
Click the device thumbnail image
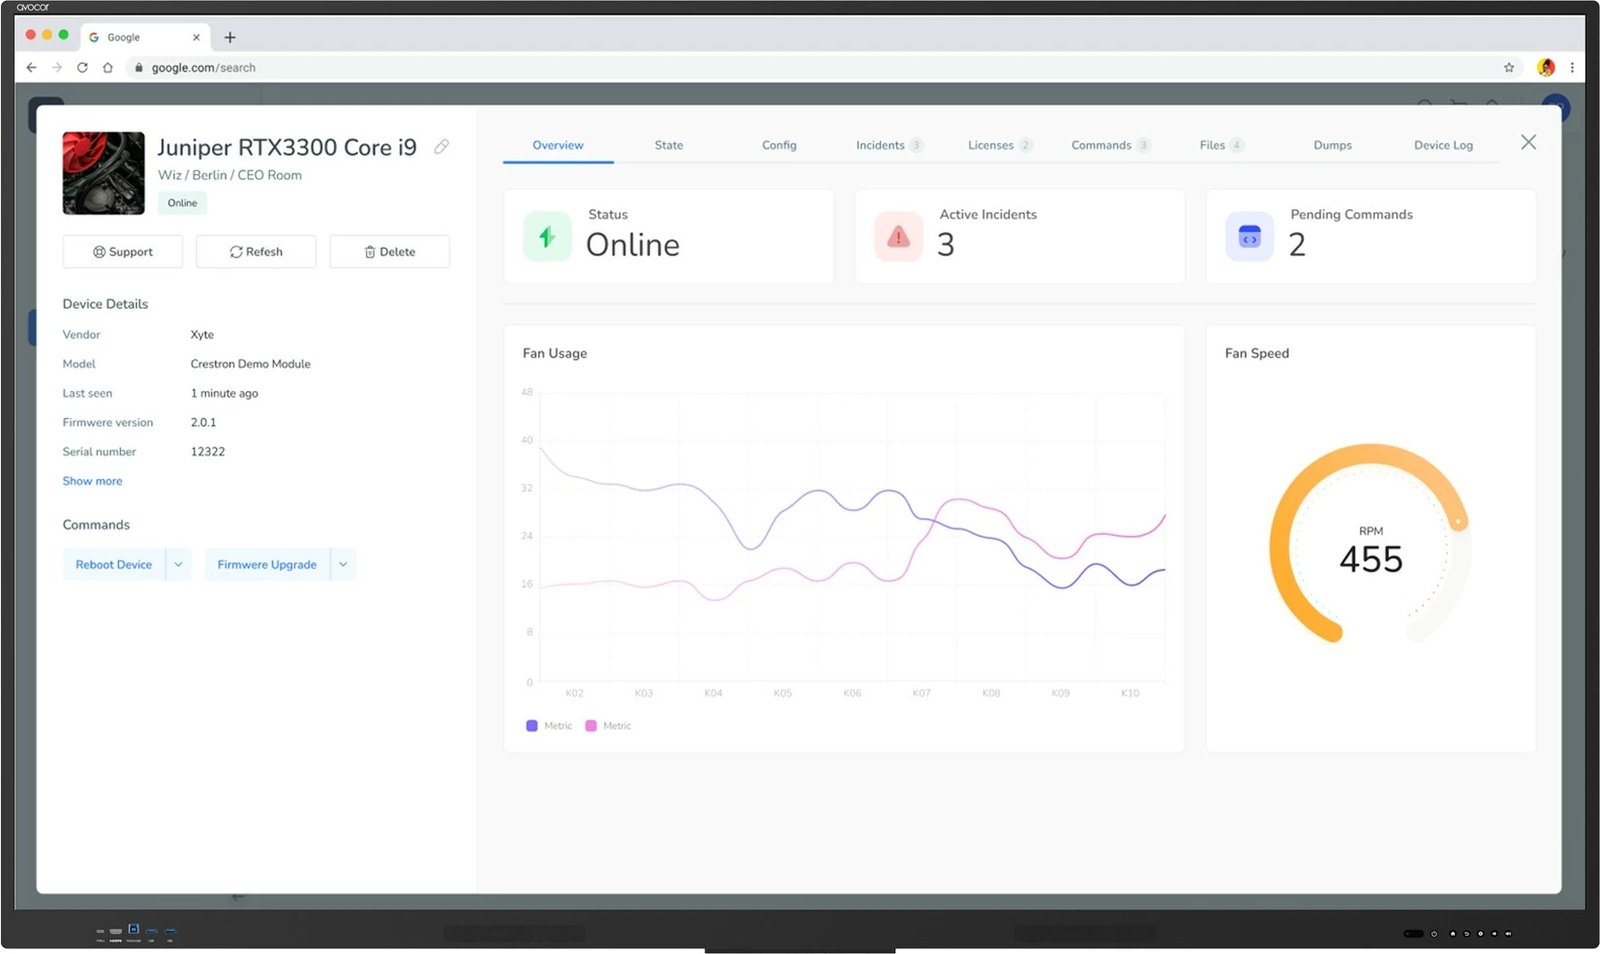[104, 173]
